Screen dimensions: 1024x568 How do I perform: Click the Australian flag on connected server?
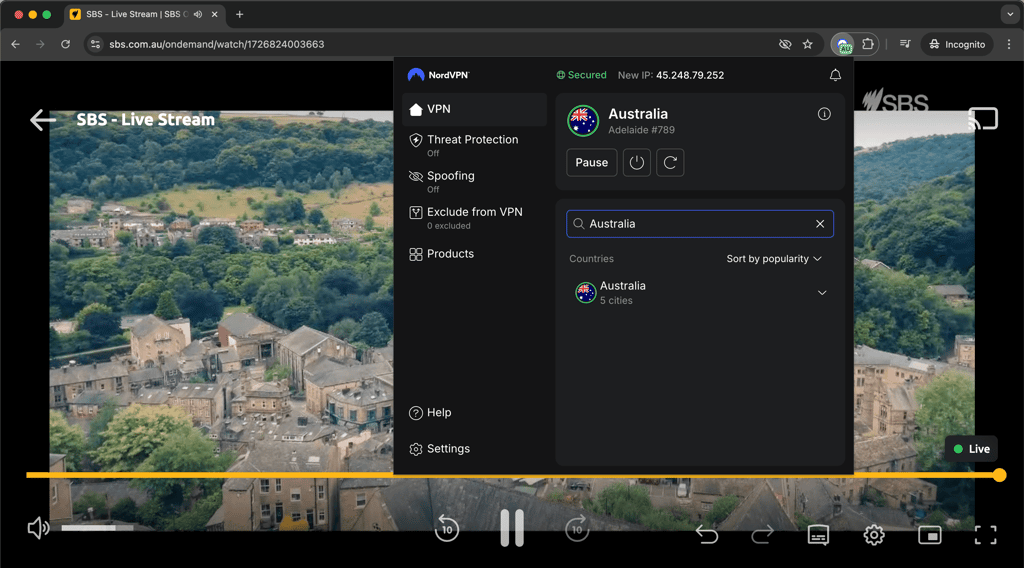(x=583, y=121)
